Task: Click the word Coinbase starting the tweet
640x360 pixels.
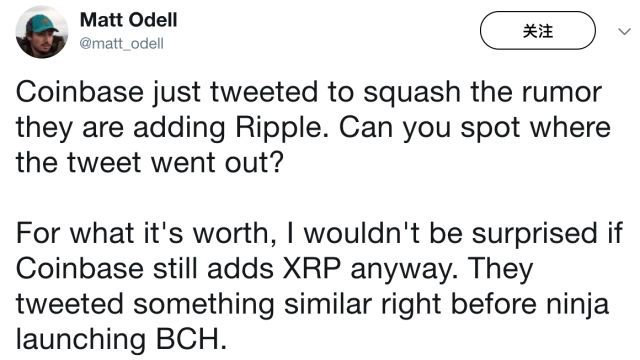Action: click(80, 92)
